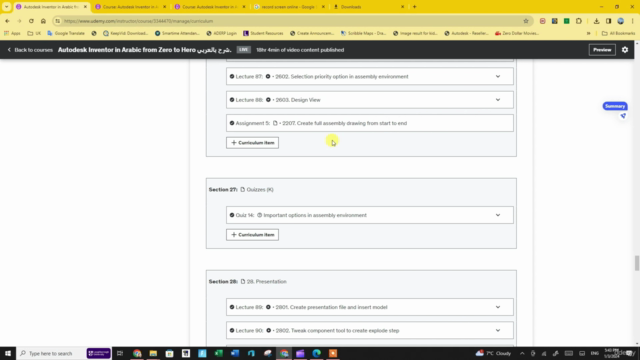Add Curriculum item under Assignment 5
This screenshot has height=360, width=640.
253,142
